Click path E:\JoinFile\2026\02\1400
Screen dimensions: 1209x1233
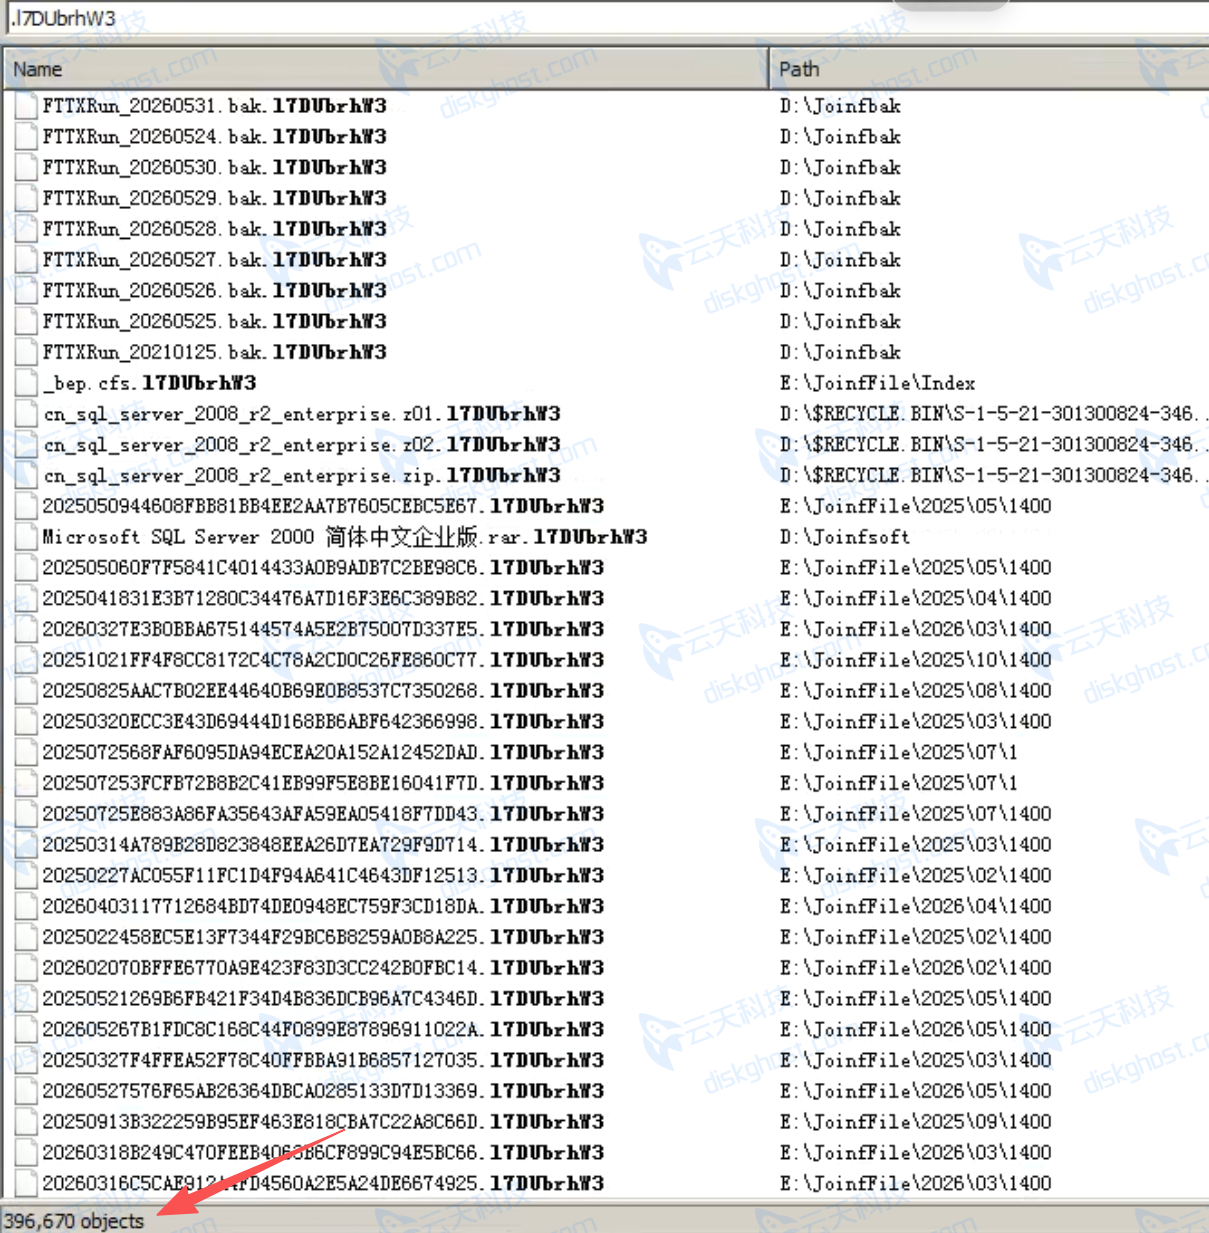[x=915, y=969]
